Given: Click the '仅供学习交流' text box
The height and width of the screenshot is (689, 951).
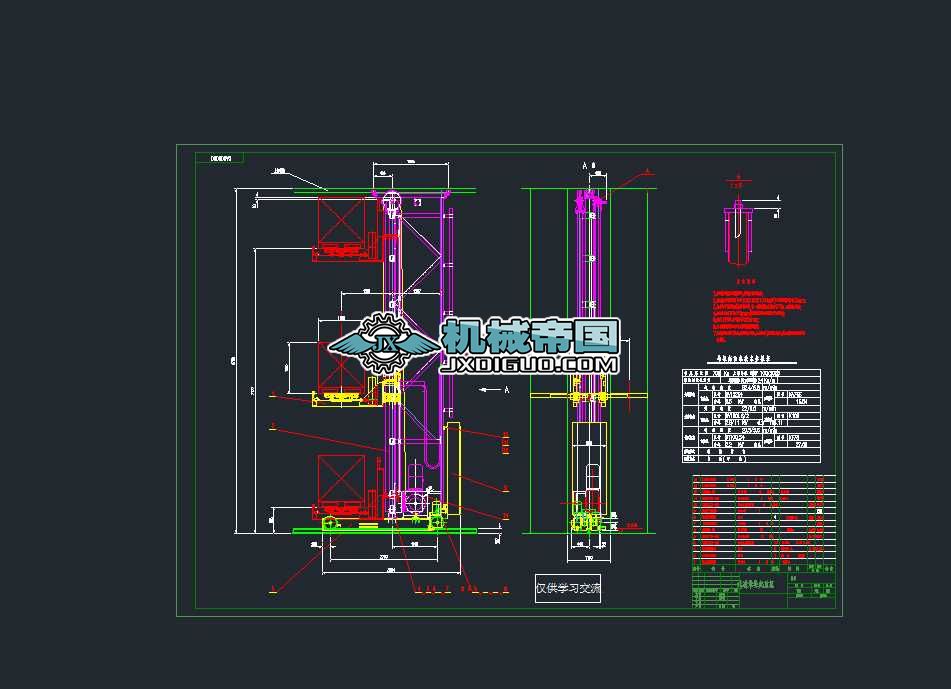Looking at the screenshot, I should tap(568, 588).
